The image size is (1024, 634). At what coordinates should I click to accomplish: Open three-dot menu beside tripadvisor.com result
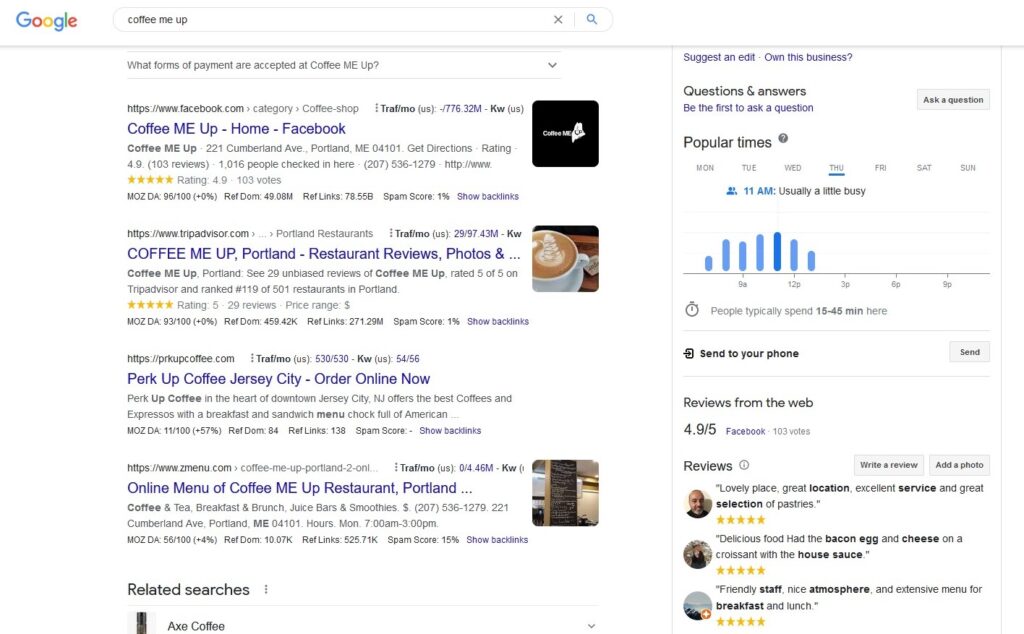tap(391, 233)
